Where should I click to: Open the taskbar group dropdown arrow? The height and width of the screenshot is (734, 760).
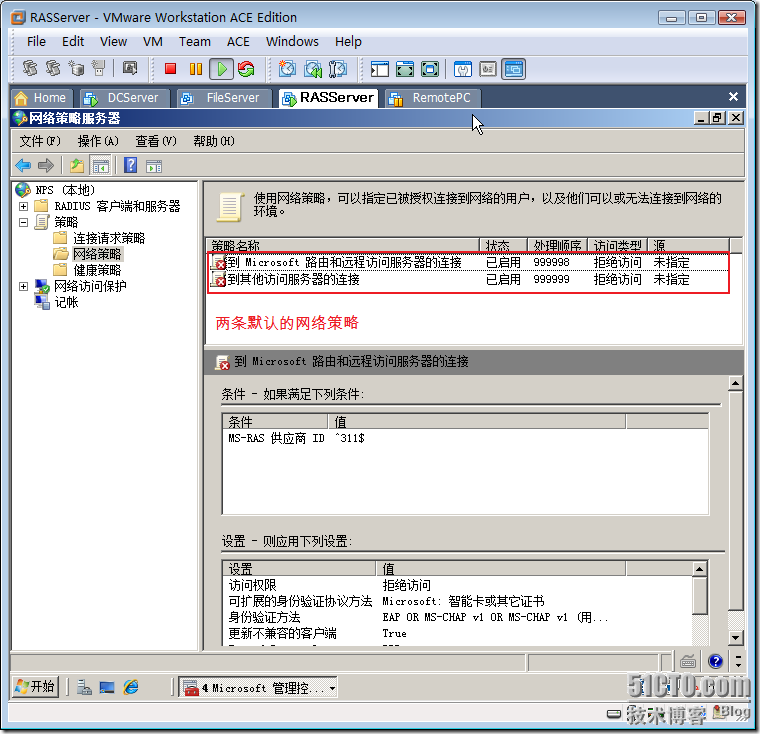(x=332, y=688)
